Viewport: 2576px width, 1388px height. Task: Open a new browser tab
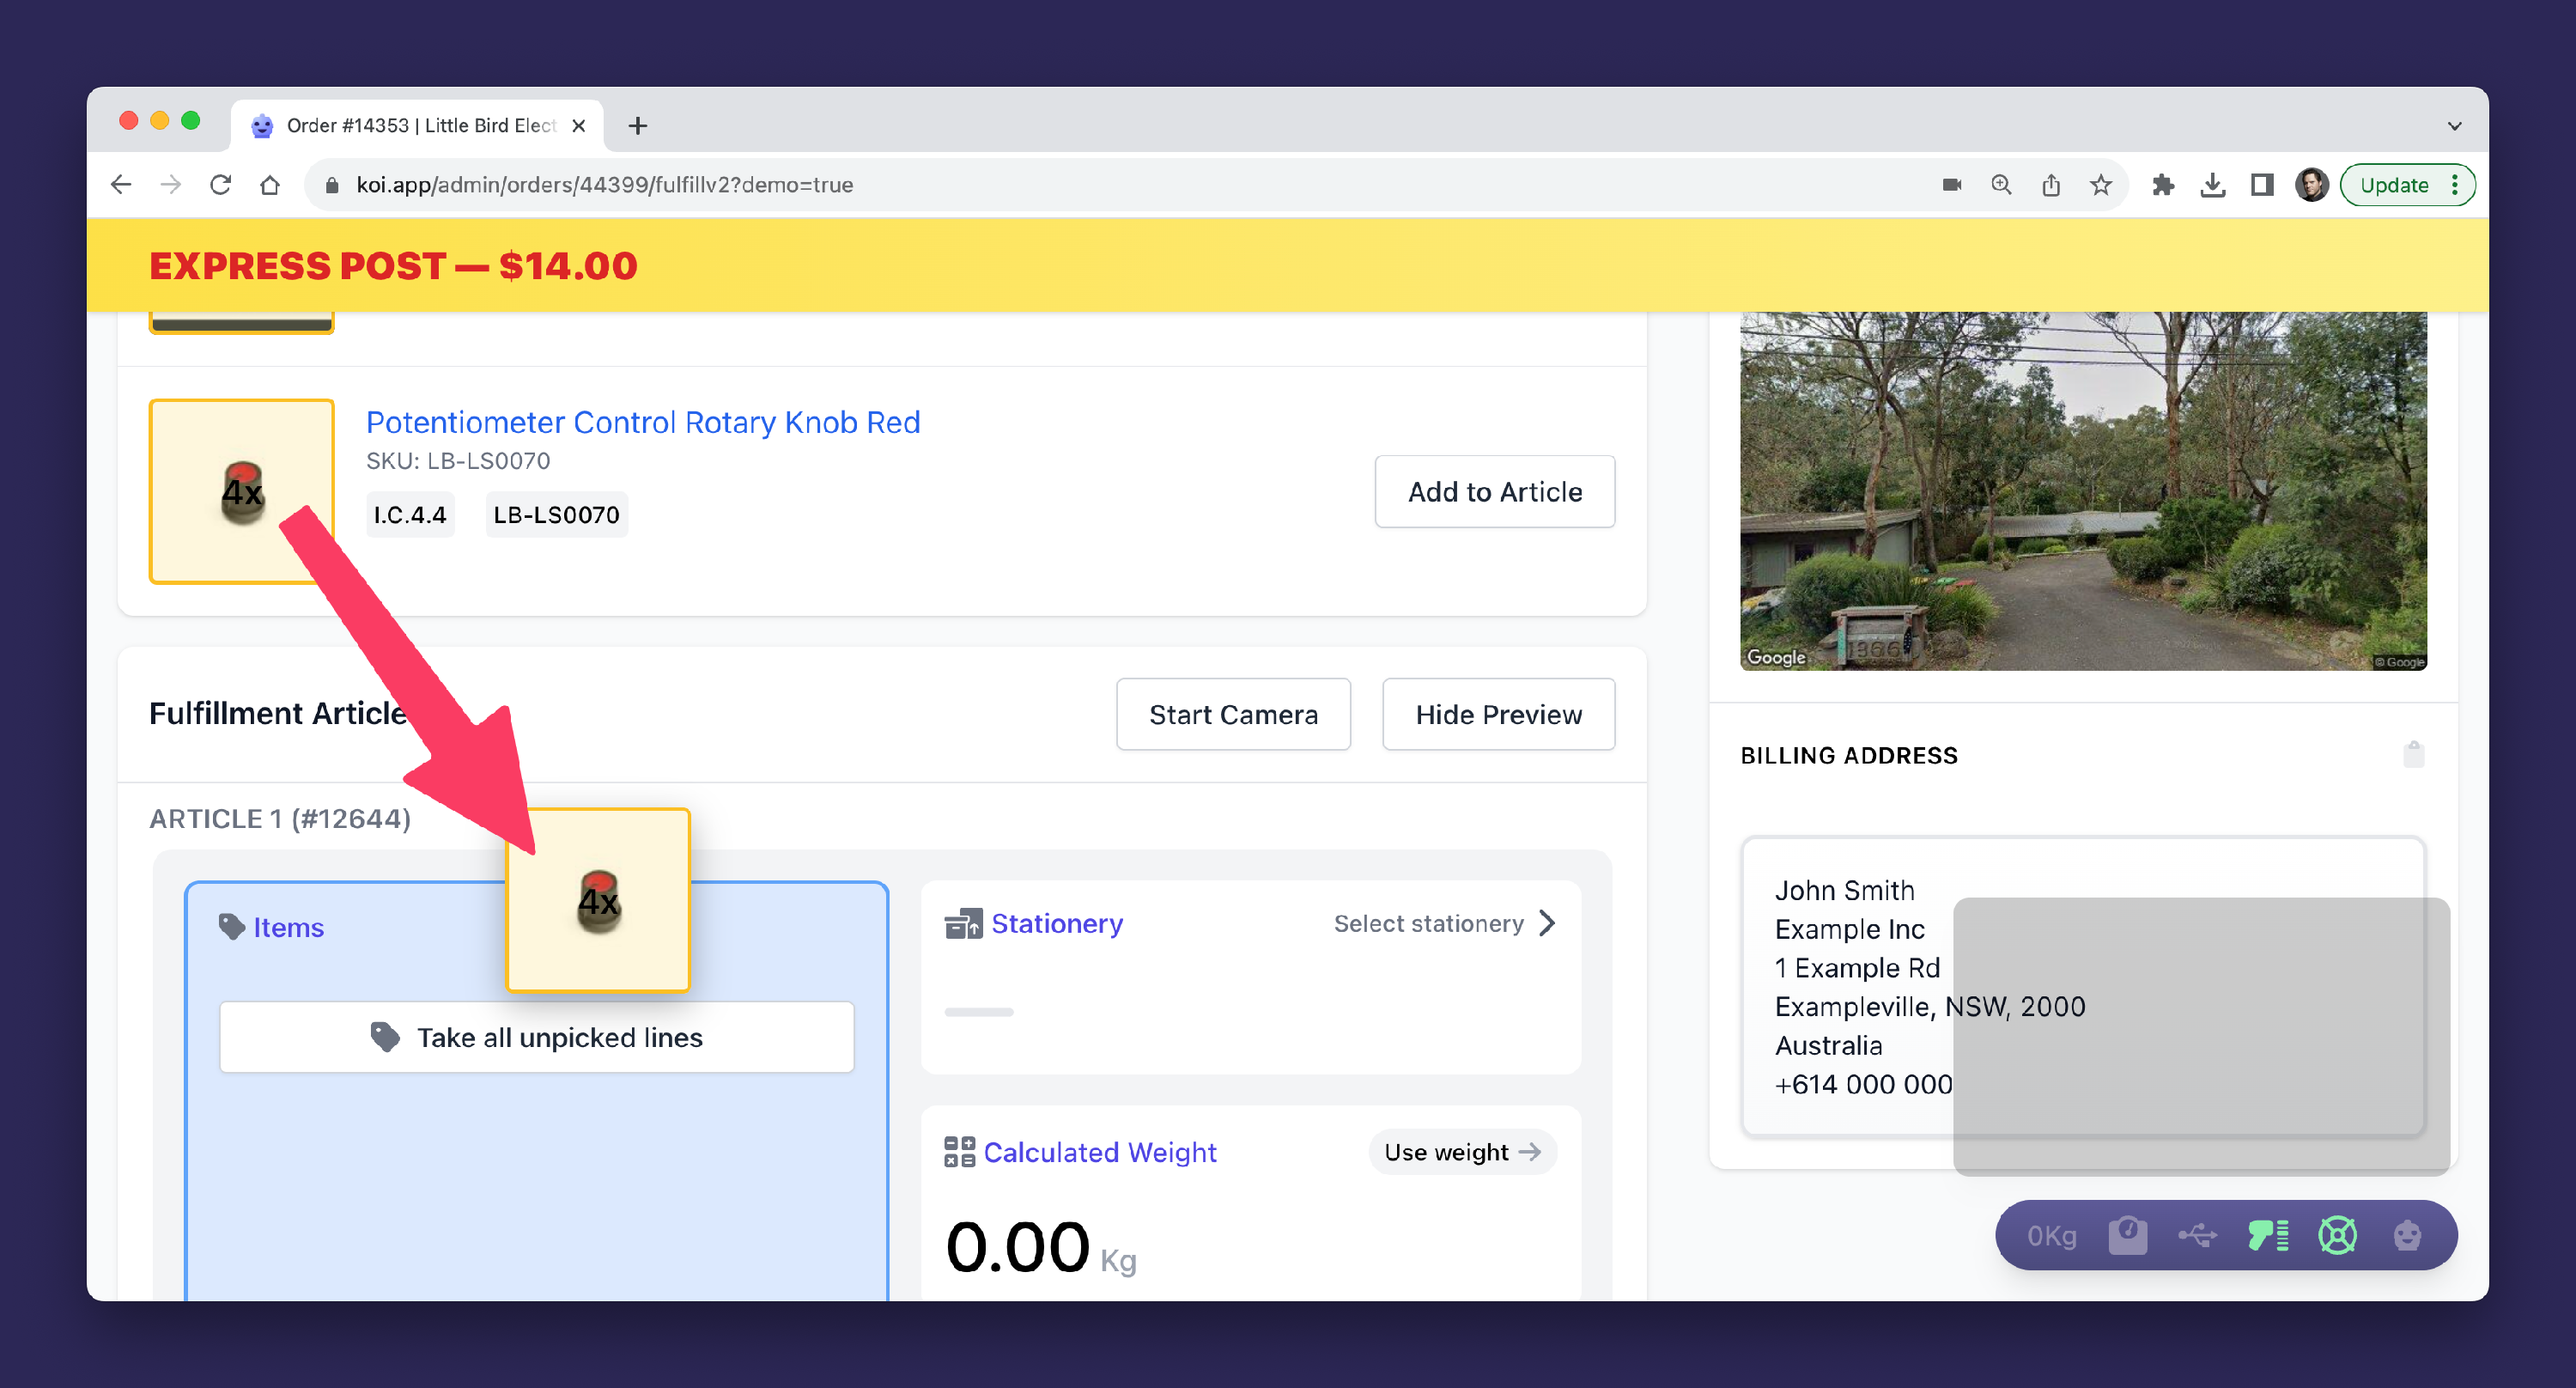pyautogui.click(x=638, y=126)
